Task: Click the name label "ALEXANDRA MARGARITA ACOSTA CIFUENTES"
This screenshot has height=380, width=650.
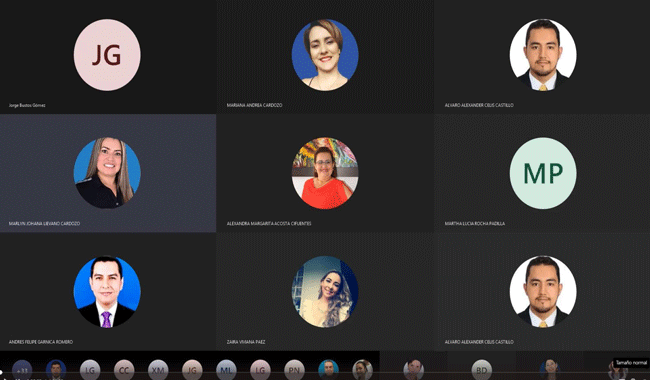Action: pos(269,223)
